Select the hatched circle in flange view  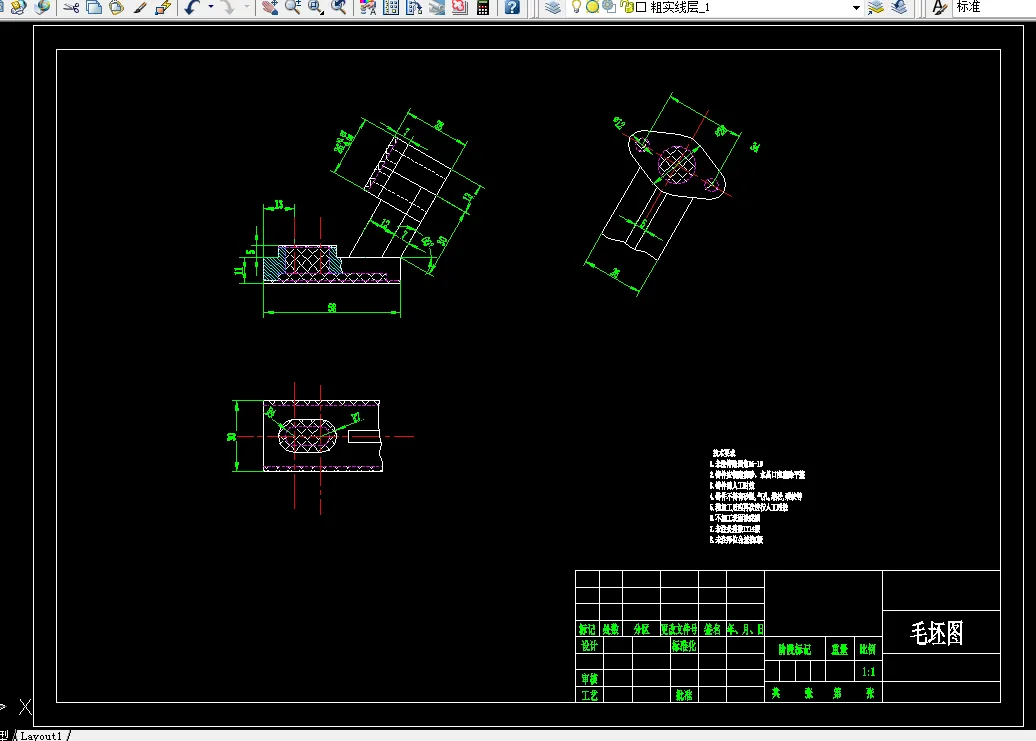pos(677,164)
